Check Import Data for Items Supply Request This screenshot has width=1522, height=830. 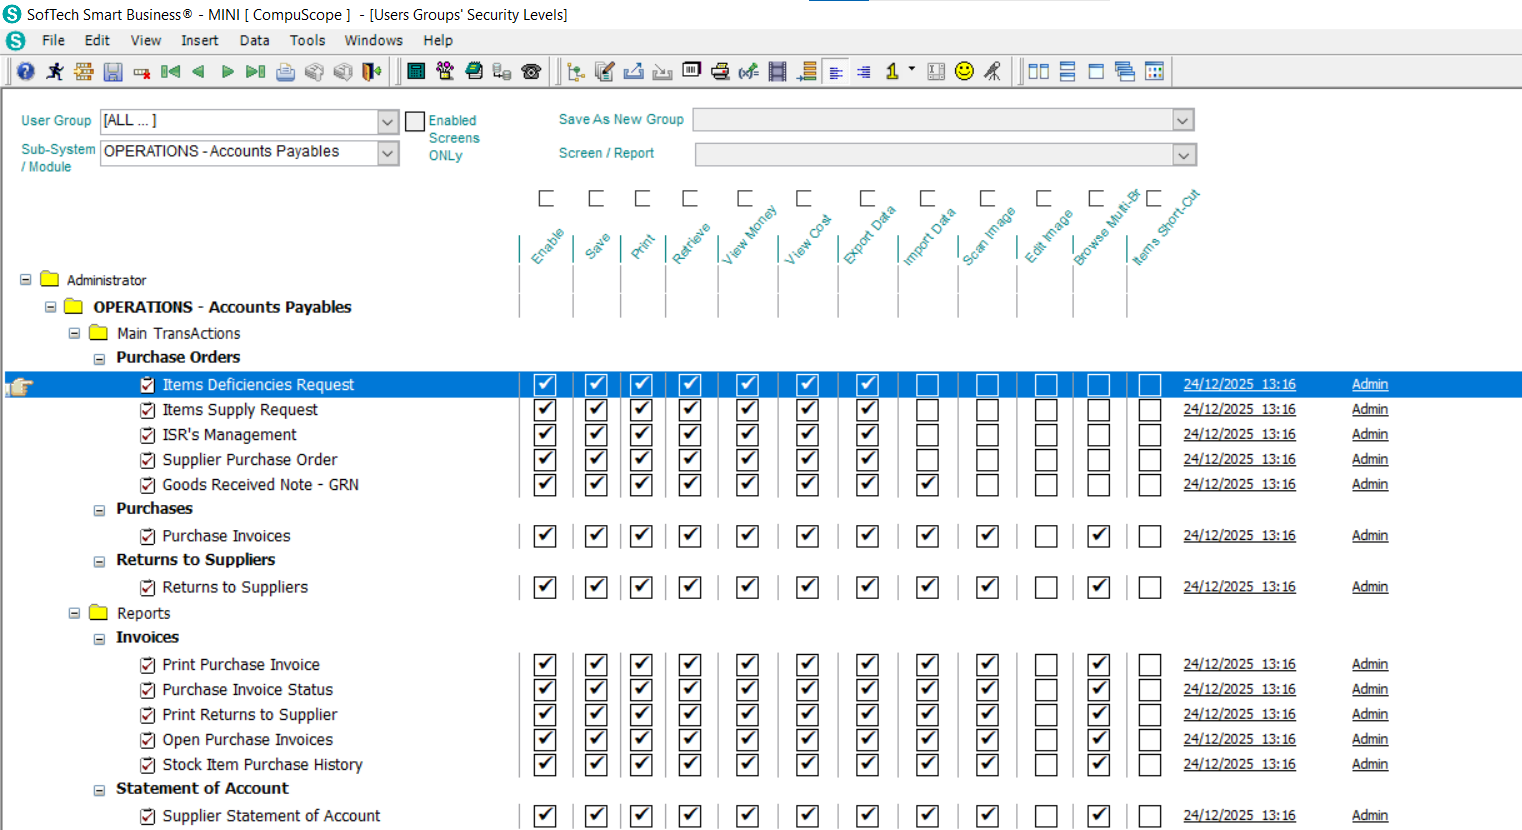pos(927,410)
